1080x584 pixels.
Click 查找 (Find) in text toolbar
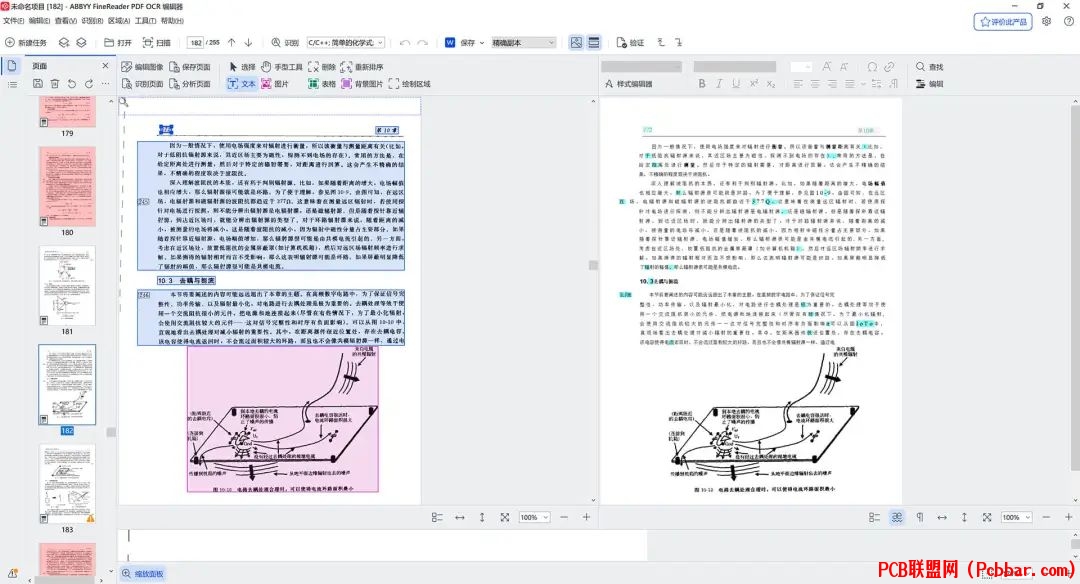pos(929,67)
